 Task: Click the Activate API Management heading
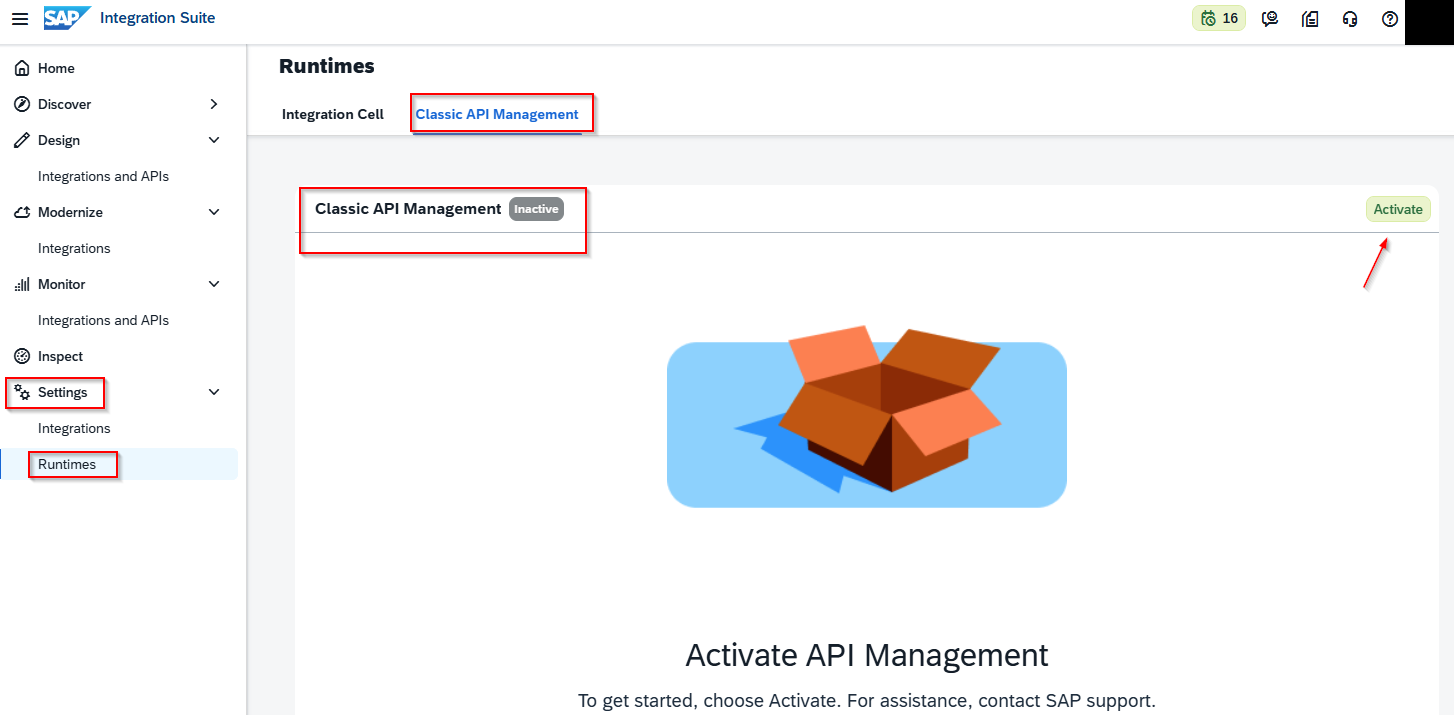867,655
